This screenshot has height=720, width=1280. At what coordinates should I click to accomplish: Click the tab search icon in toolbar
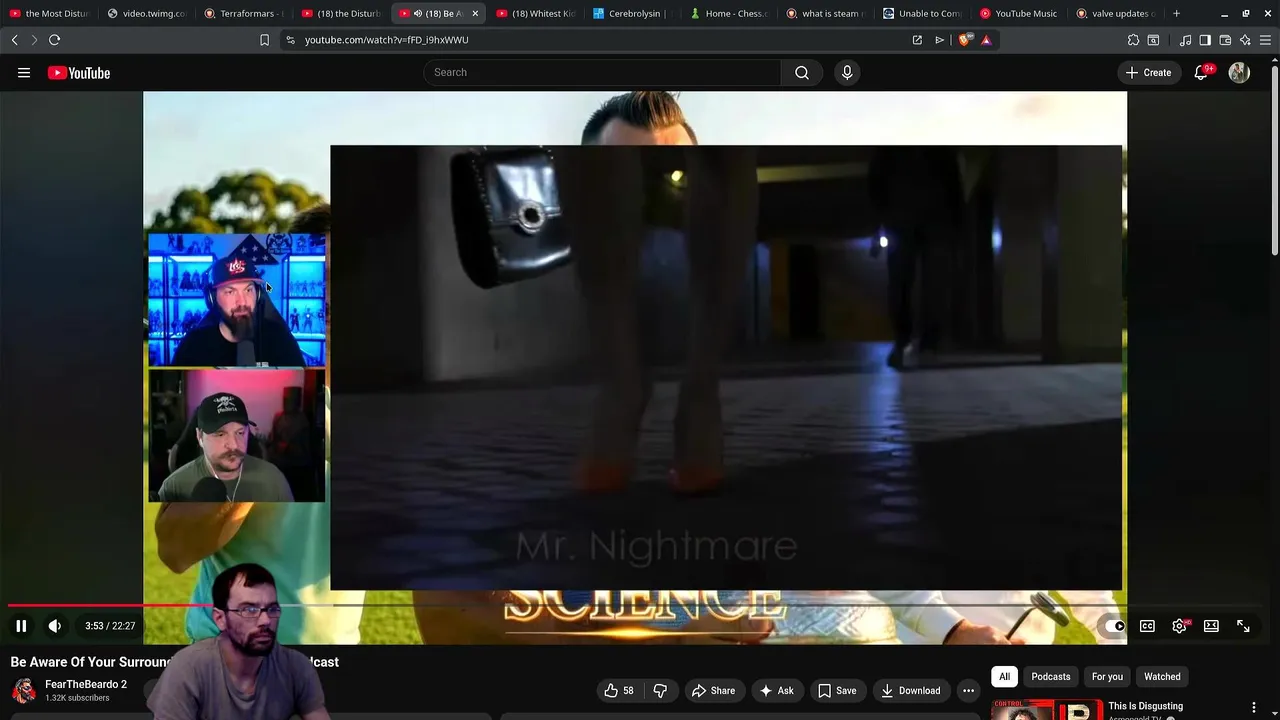click(x=1153, y=40)
